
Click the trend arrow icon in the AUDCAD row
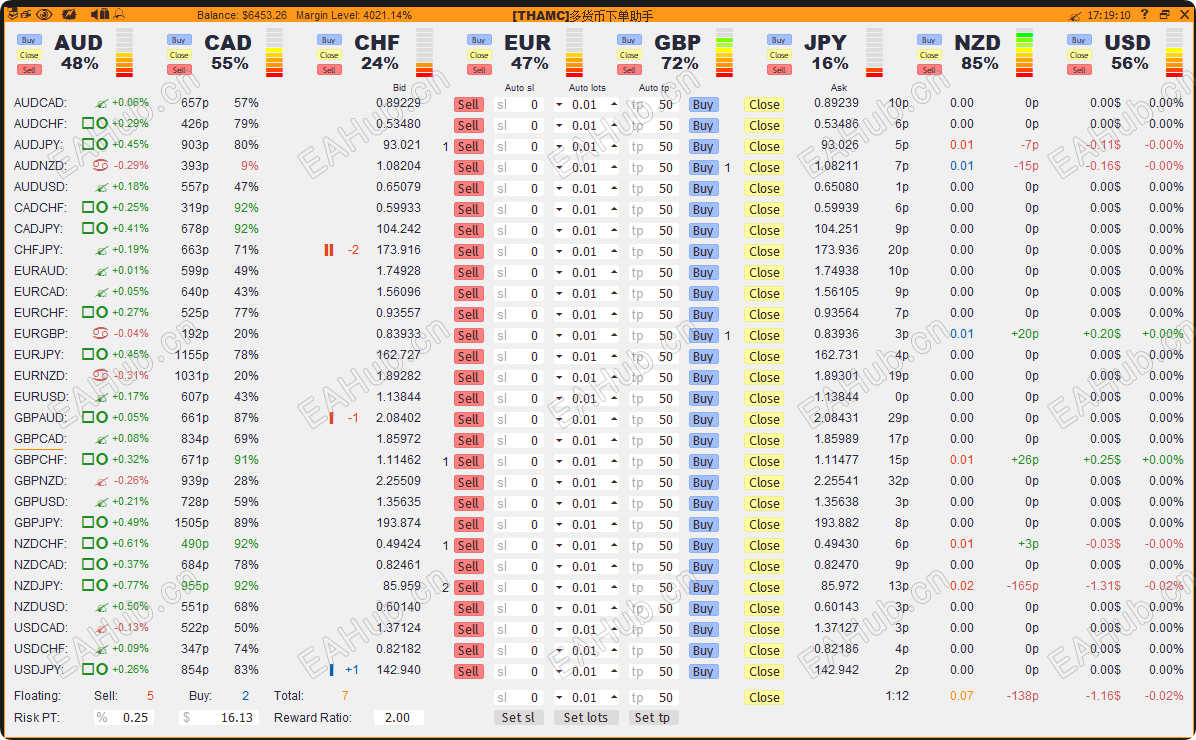click(x=101, y=103)
